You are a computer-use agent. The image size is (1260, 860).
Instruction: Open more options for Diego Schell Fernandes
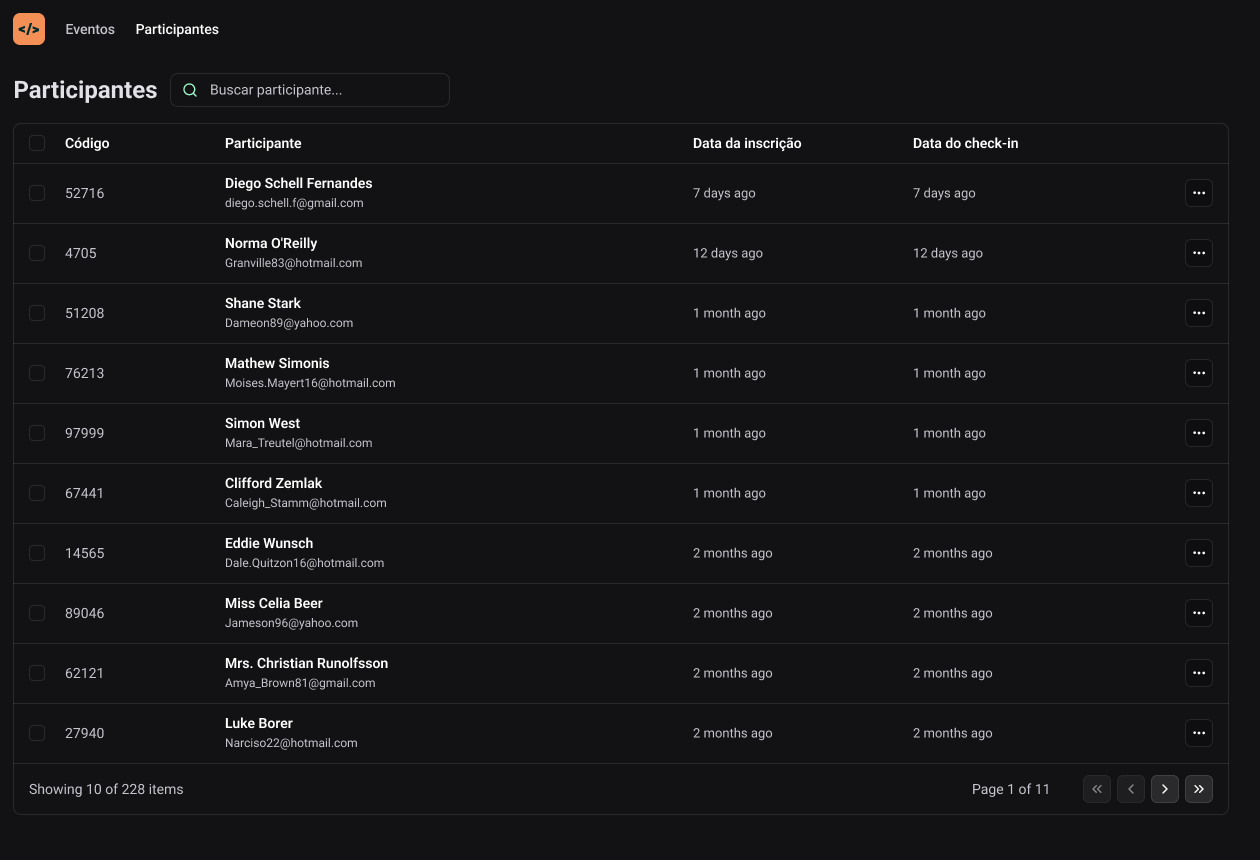pos(1199,193)
